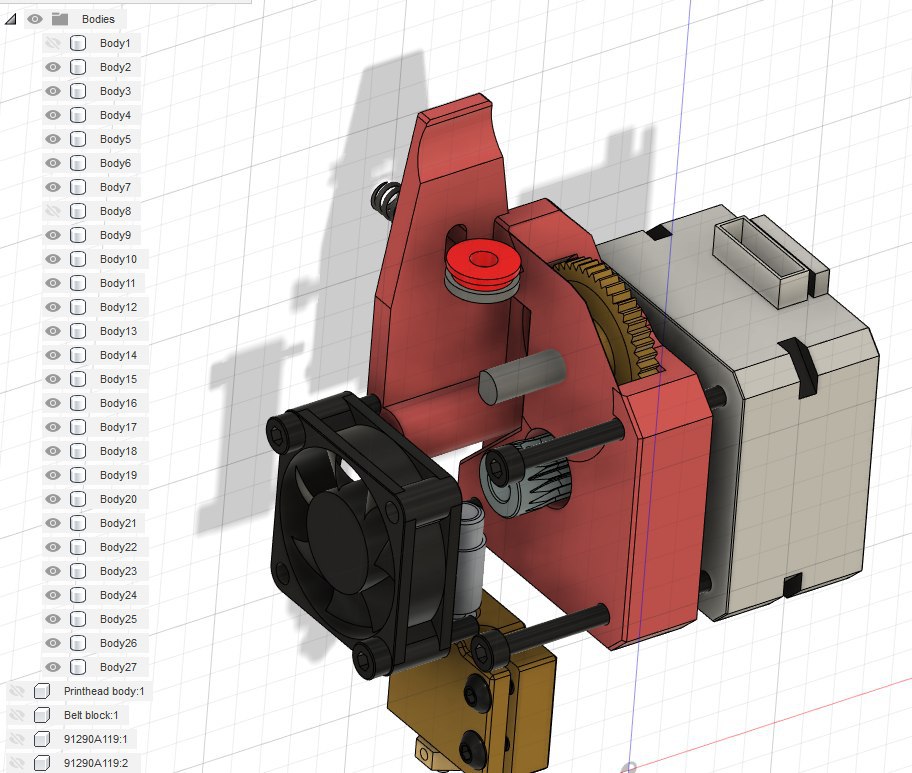The width and height of the screenshot is (912, 773).
Task: Toggle Body4 visibility eye
Action: pos(53,115)
